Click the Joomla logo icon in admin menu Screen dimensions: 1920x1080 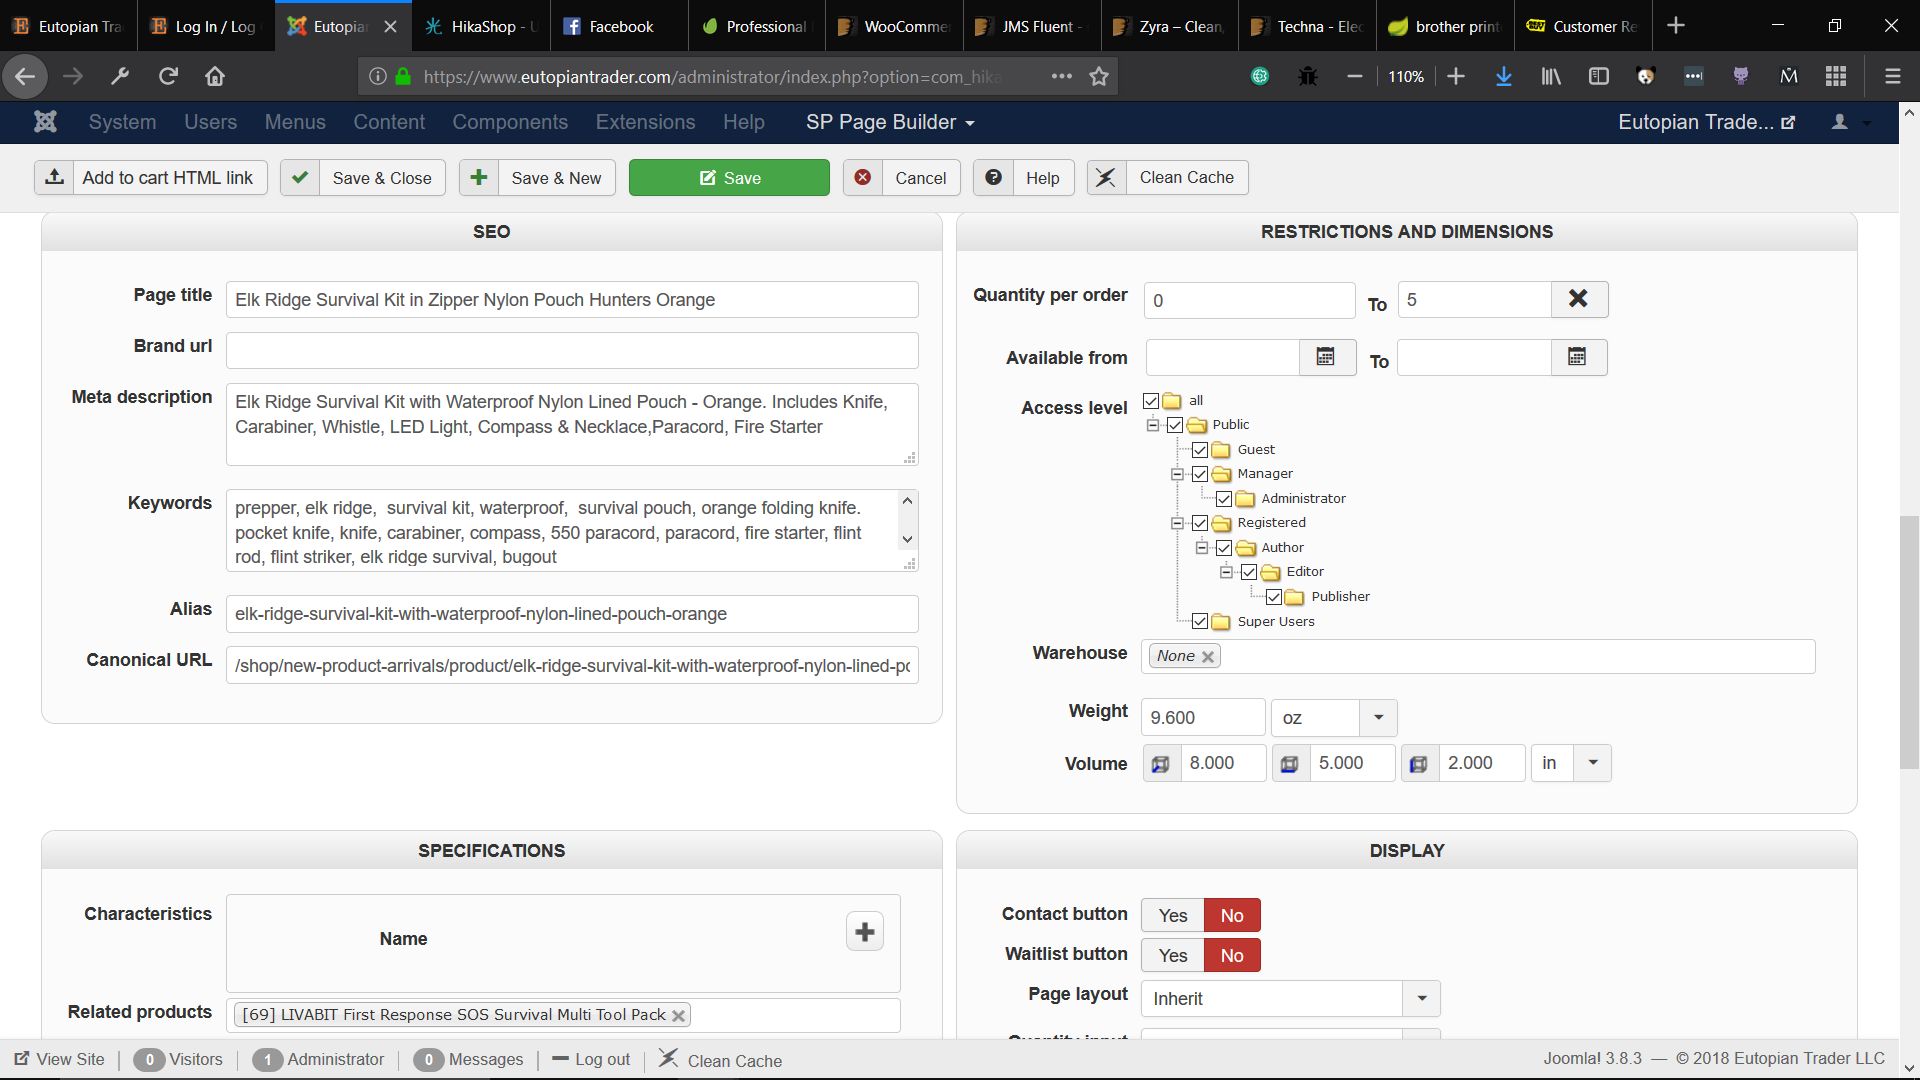pos(45,122)
